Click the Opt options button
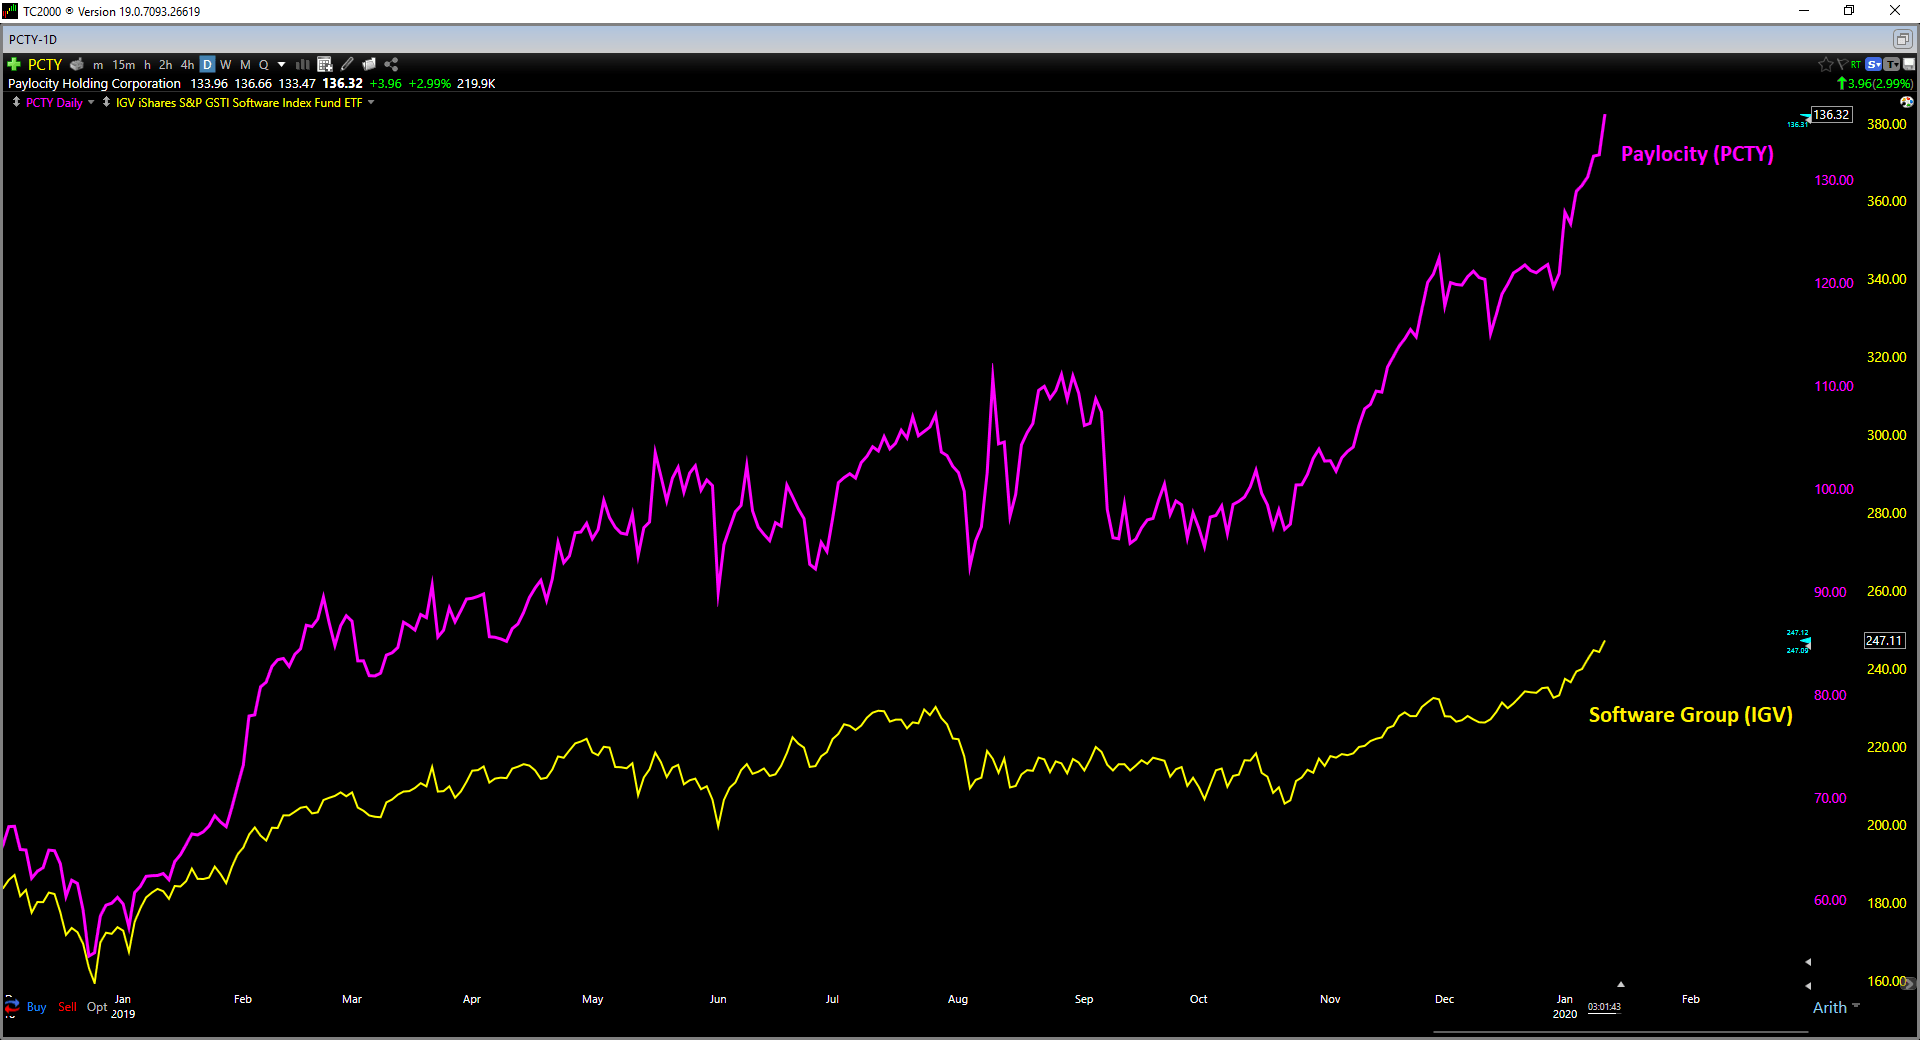Viewport: 1920px width, 1040px height. point(97,1007)
